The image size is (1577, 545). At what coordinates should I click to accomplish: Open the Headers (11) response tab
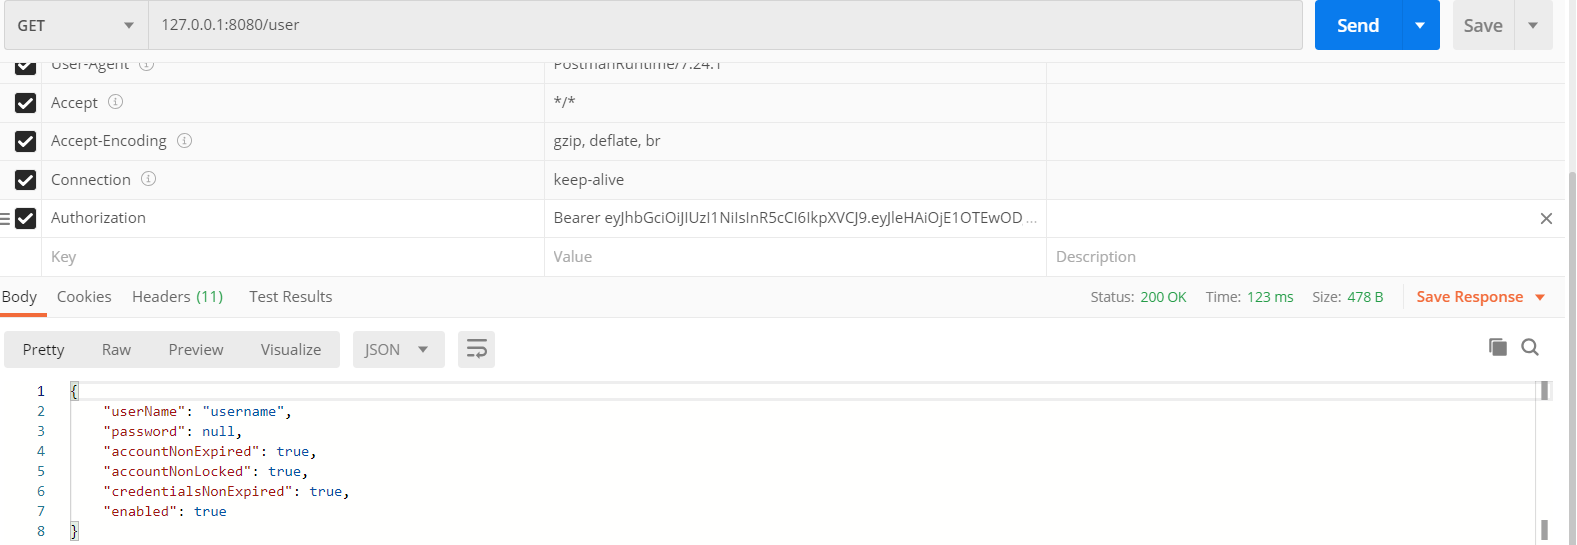177,297
